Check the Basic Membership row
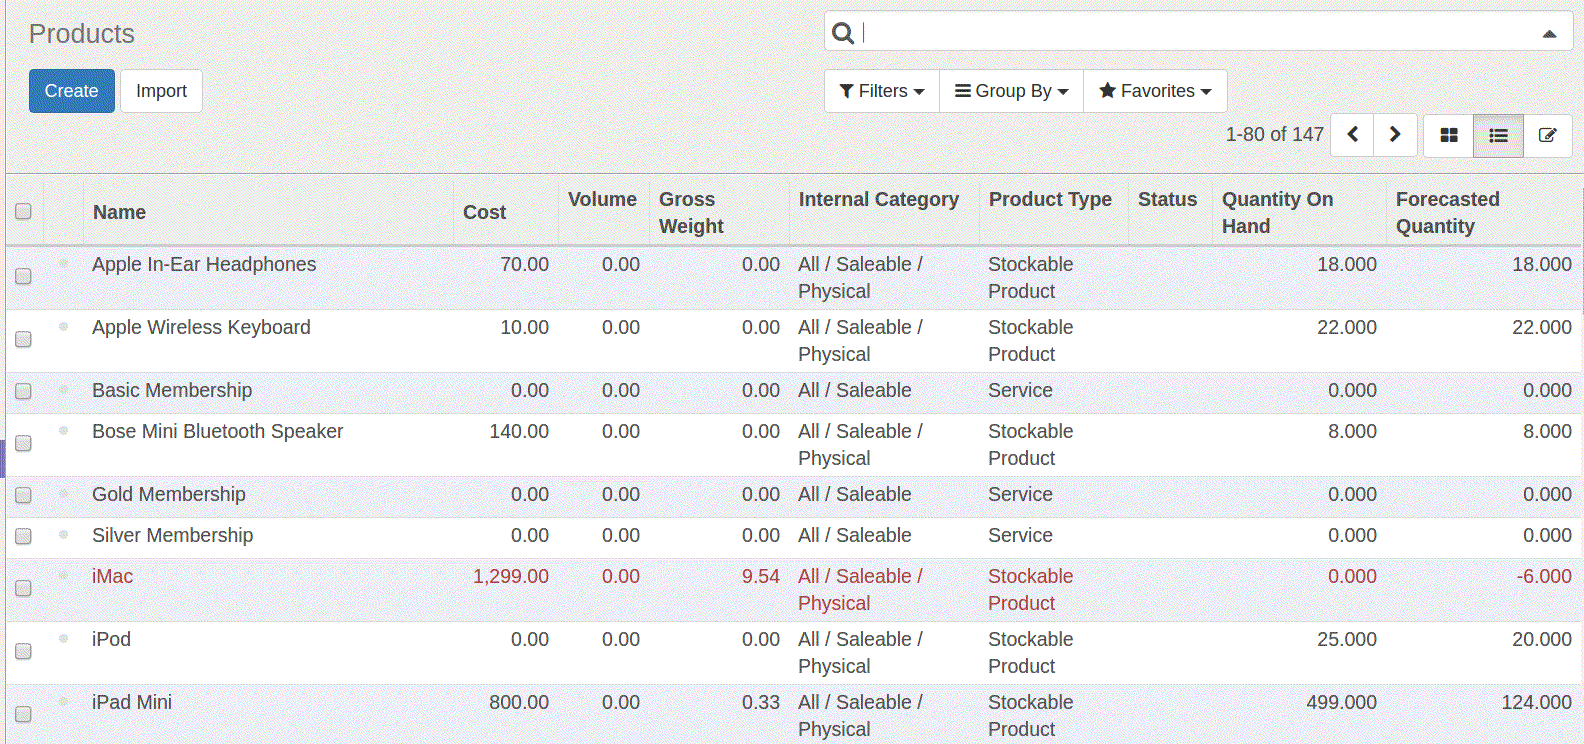The height and width of the screenshot is (744, 1584). (x=23, y=391)
